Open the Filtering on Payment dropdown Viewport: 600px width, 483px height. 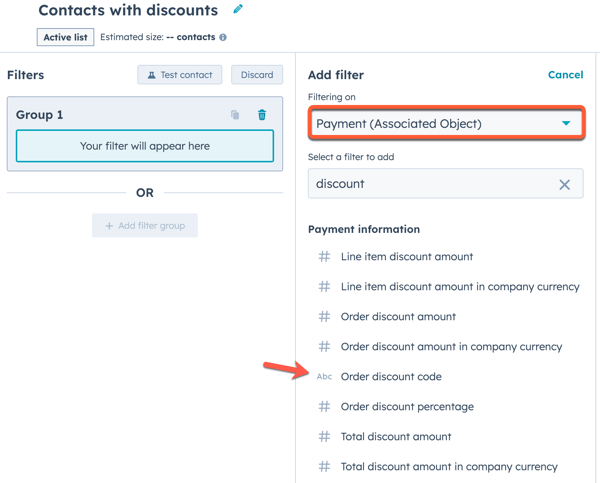coord(445,124)
